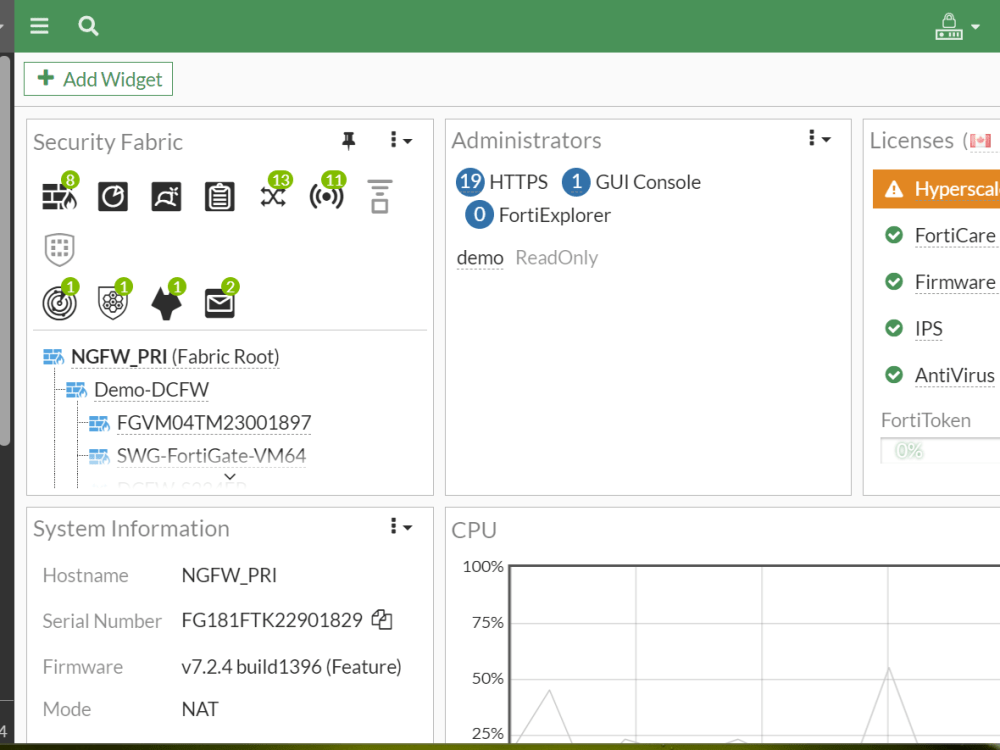Viewport: 1000px width, 750px height.
Task: Expand the fabric tree with the down chevron
Action: tap(230, 476)
